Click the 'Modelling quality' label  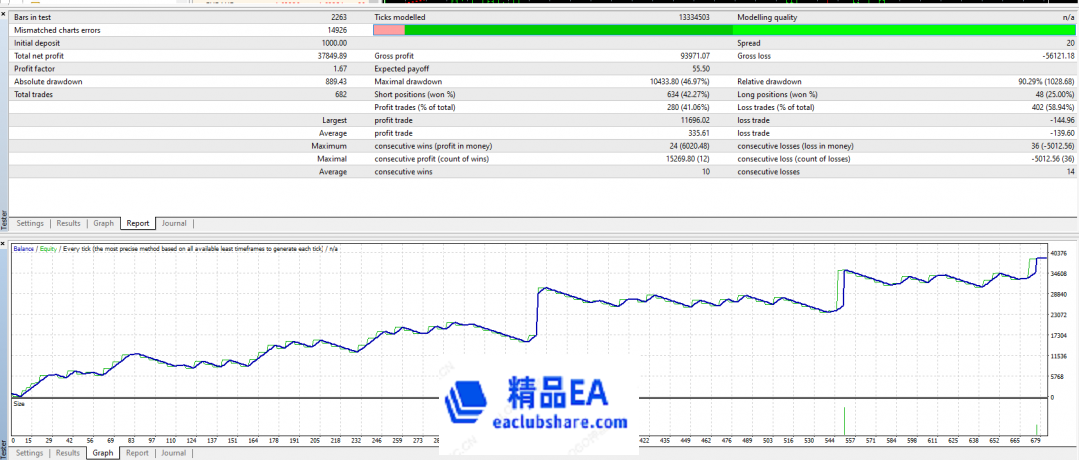767,17
